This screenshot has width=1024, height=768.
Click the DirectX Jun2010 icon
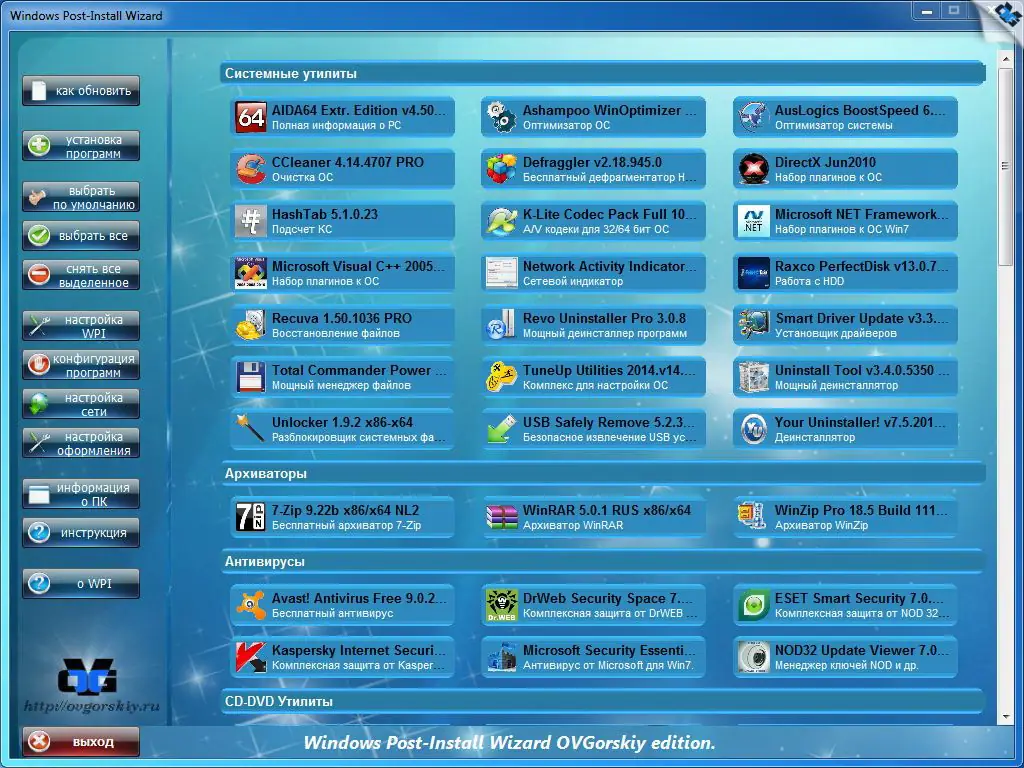tap(753, 169)
